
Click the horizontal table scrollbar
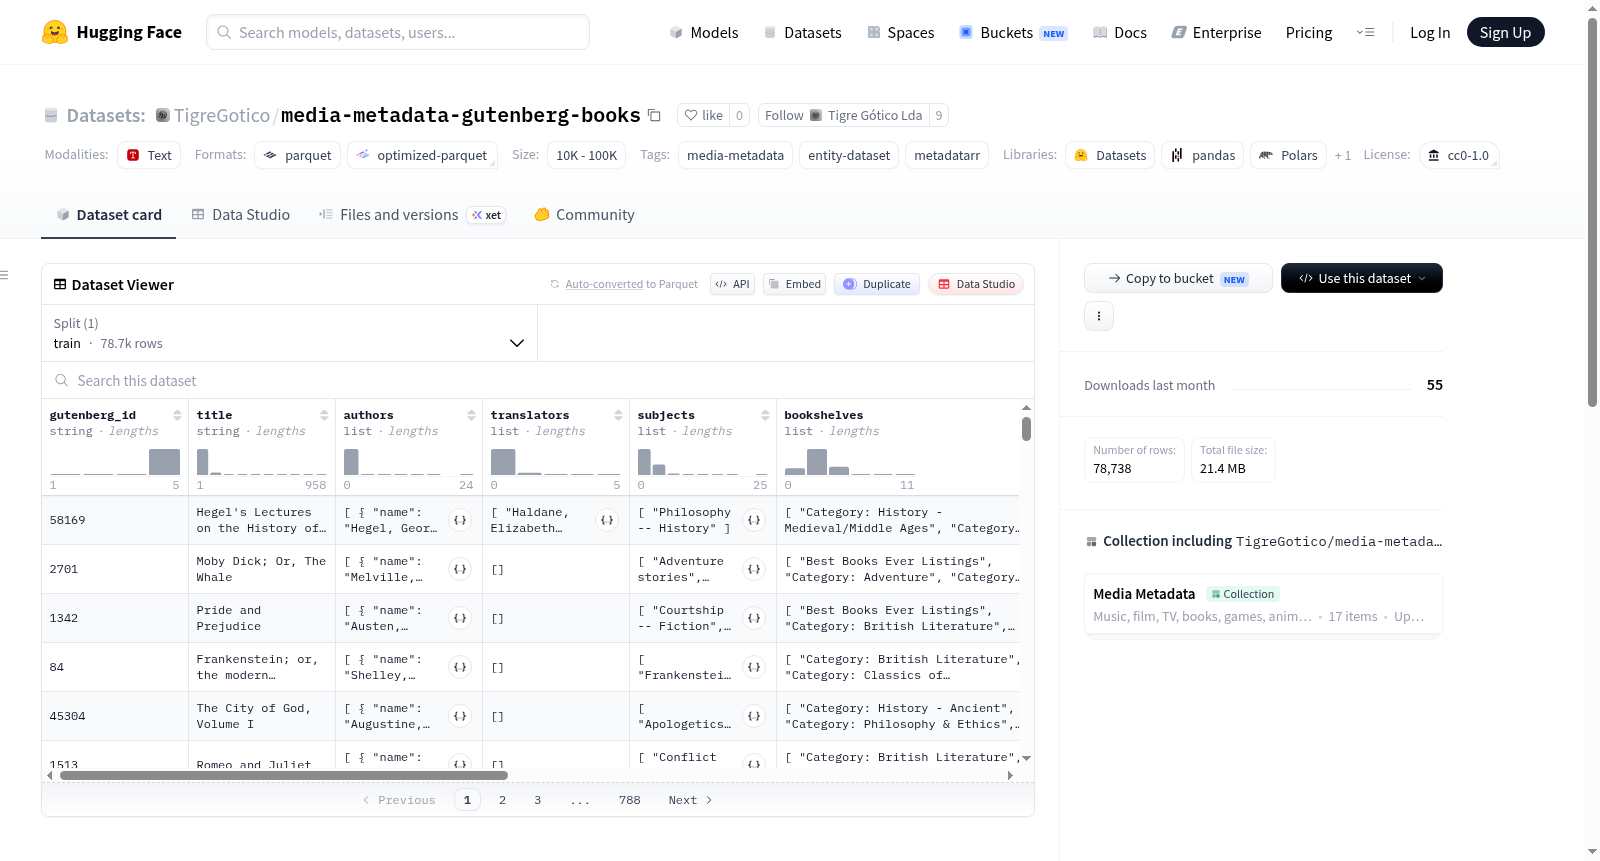coord(284,775)
